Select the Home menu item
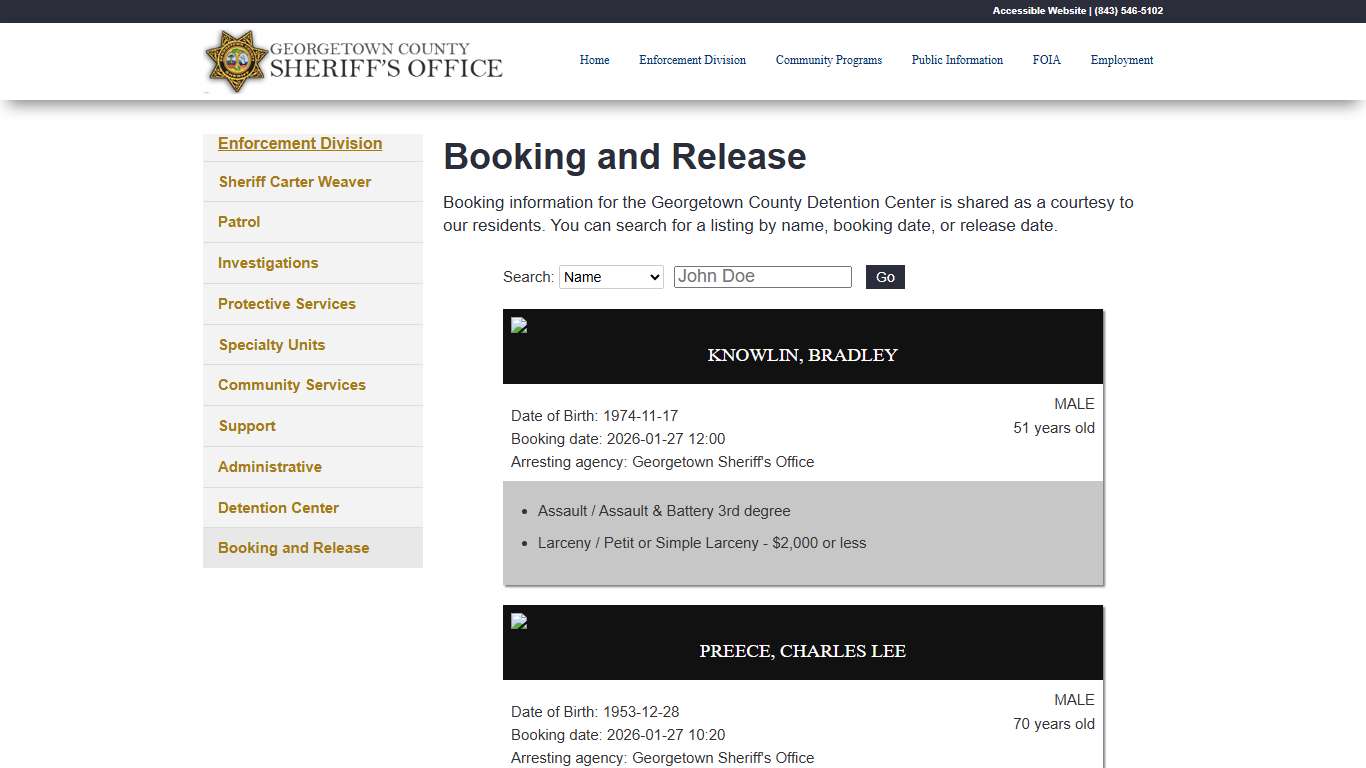 pyautogui.click(x=594, y=60)
